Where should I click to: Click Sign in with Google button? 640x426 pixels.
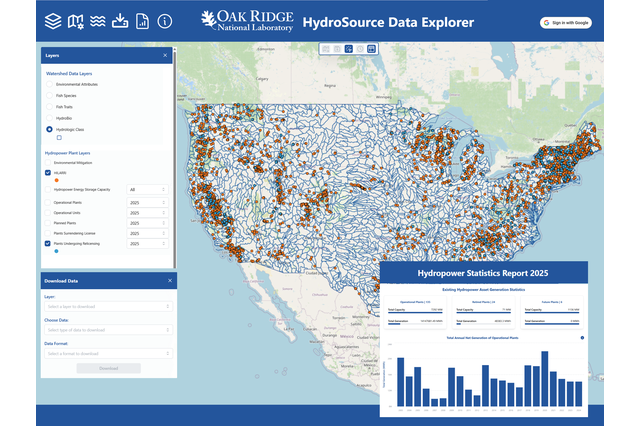click(x=566, y=23)
